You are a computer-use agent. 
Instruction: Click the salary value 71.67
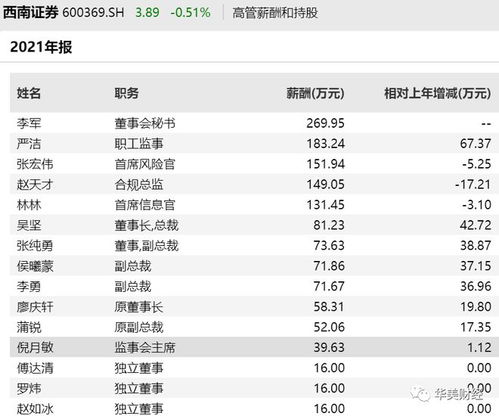pyautogui.click(x=329, y=286)
